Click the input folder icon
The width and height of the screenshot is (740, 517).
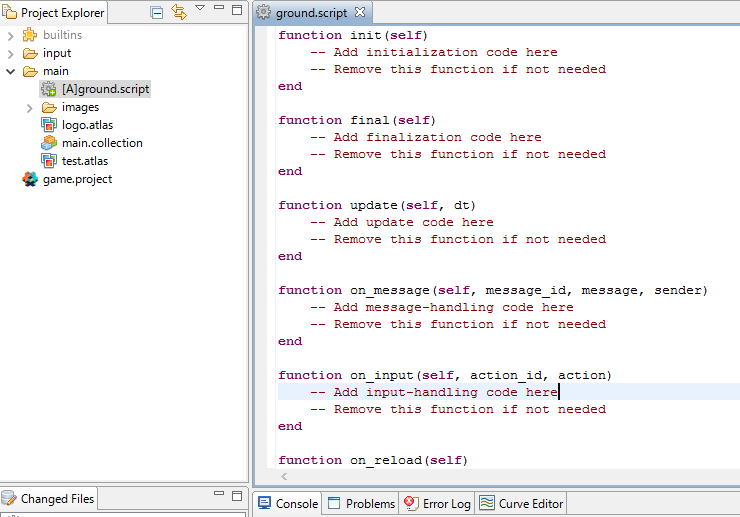pyautogui.click(x=30, y=53)
